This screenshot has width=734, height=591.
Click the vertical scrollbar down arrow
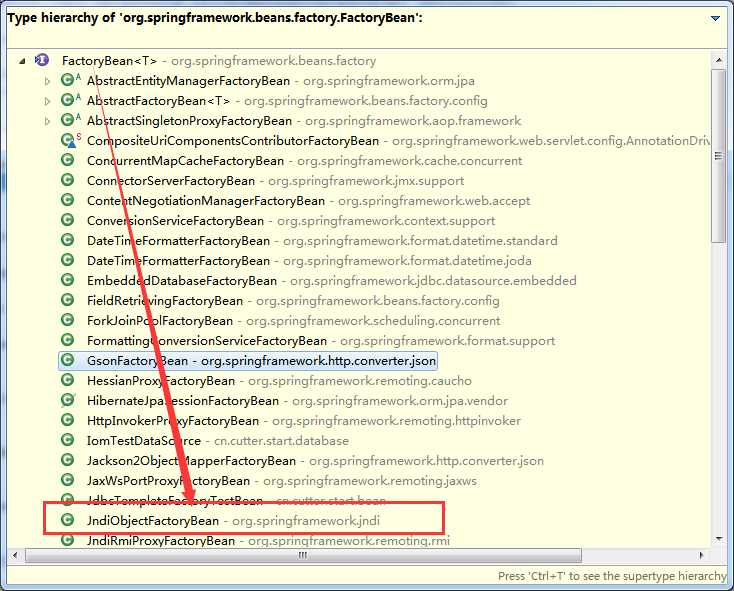pyautogui.click(x=719, y=540)
